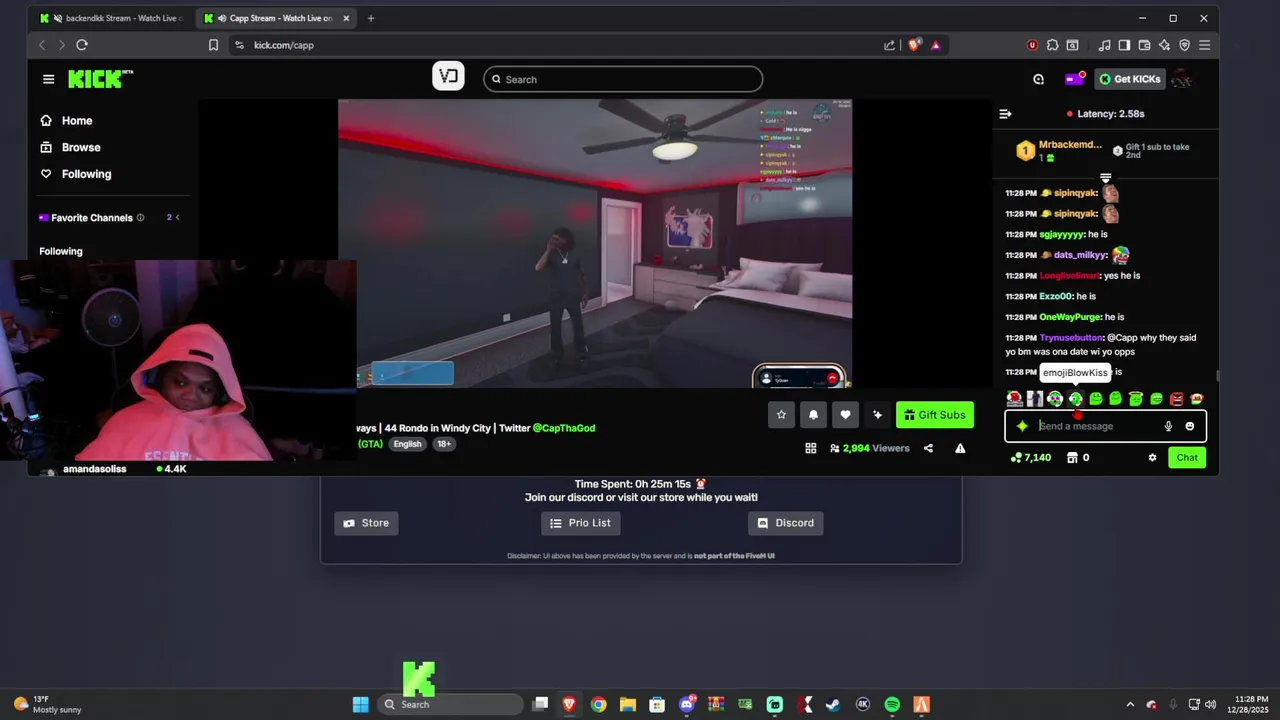Click the English language tag
The image size is (1280, 720).
point(407,444)
